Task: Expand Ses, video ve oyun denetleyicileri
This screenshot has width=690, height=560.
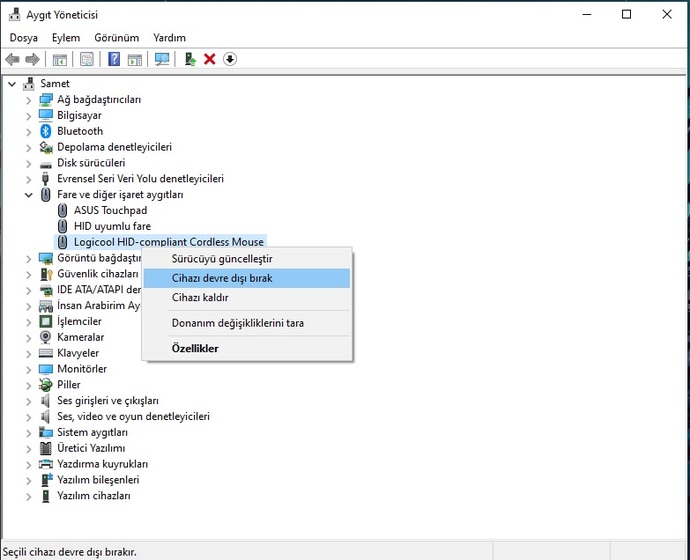Action: pos(29,417)
